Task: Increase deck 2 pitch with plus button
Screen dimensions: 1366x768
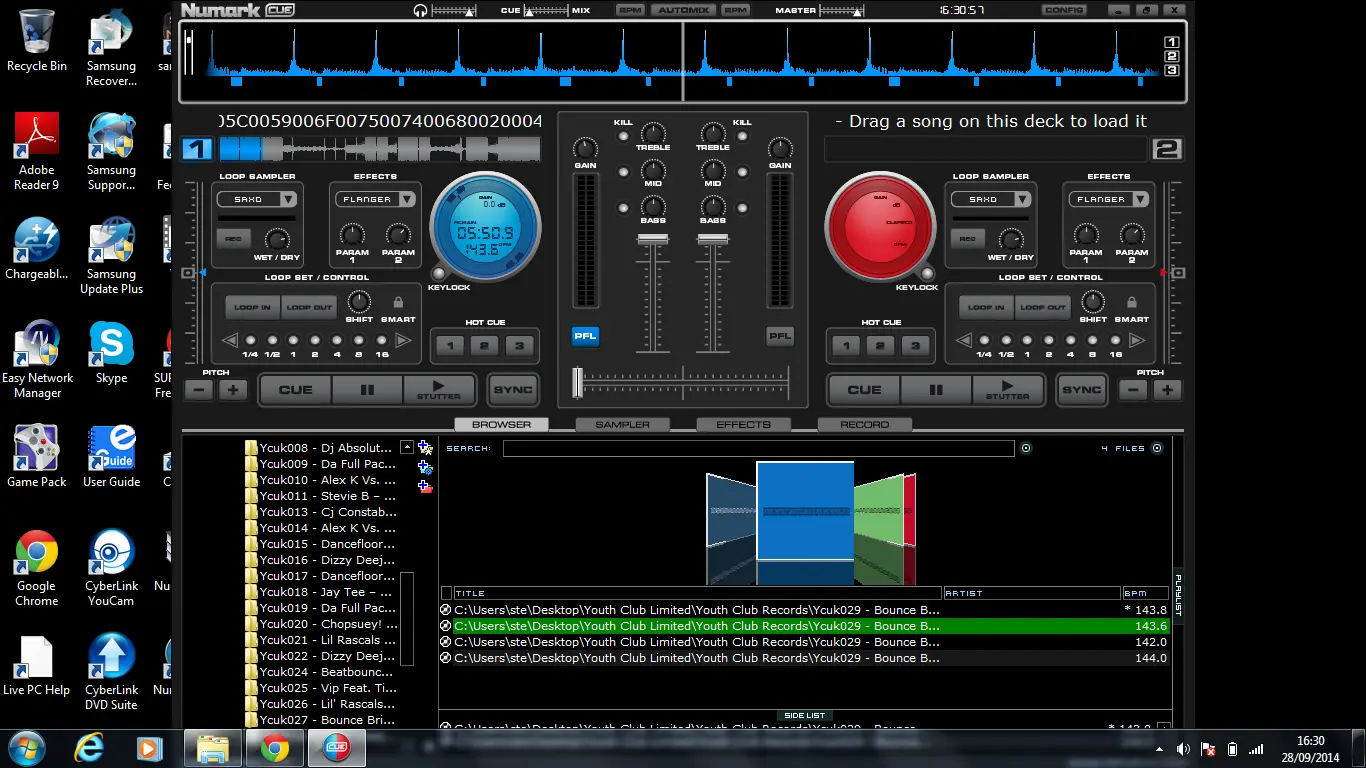Action: (1167, 390)
